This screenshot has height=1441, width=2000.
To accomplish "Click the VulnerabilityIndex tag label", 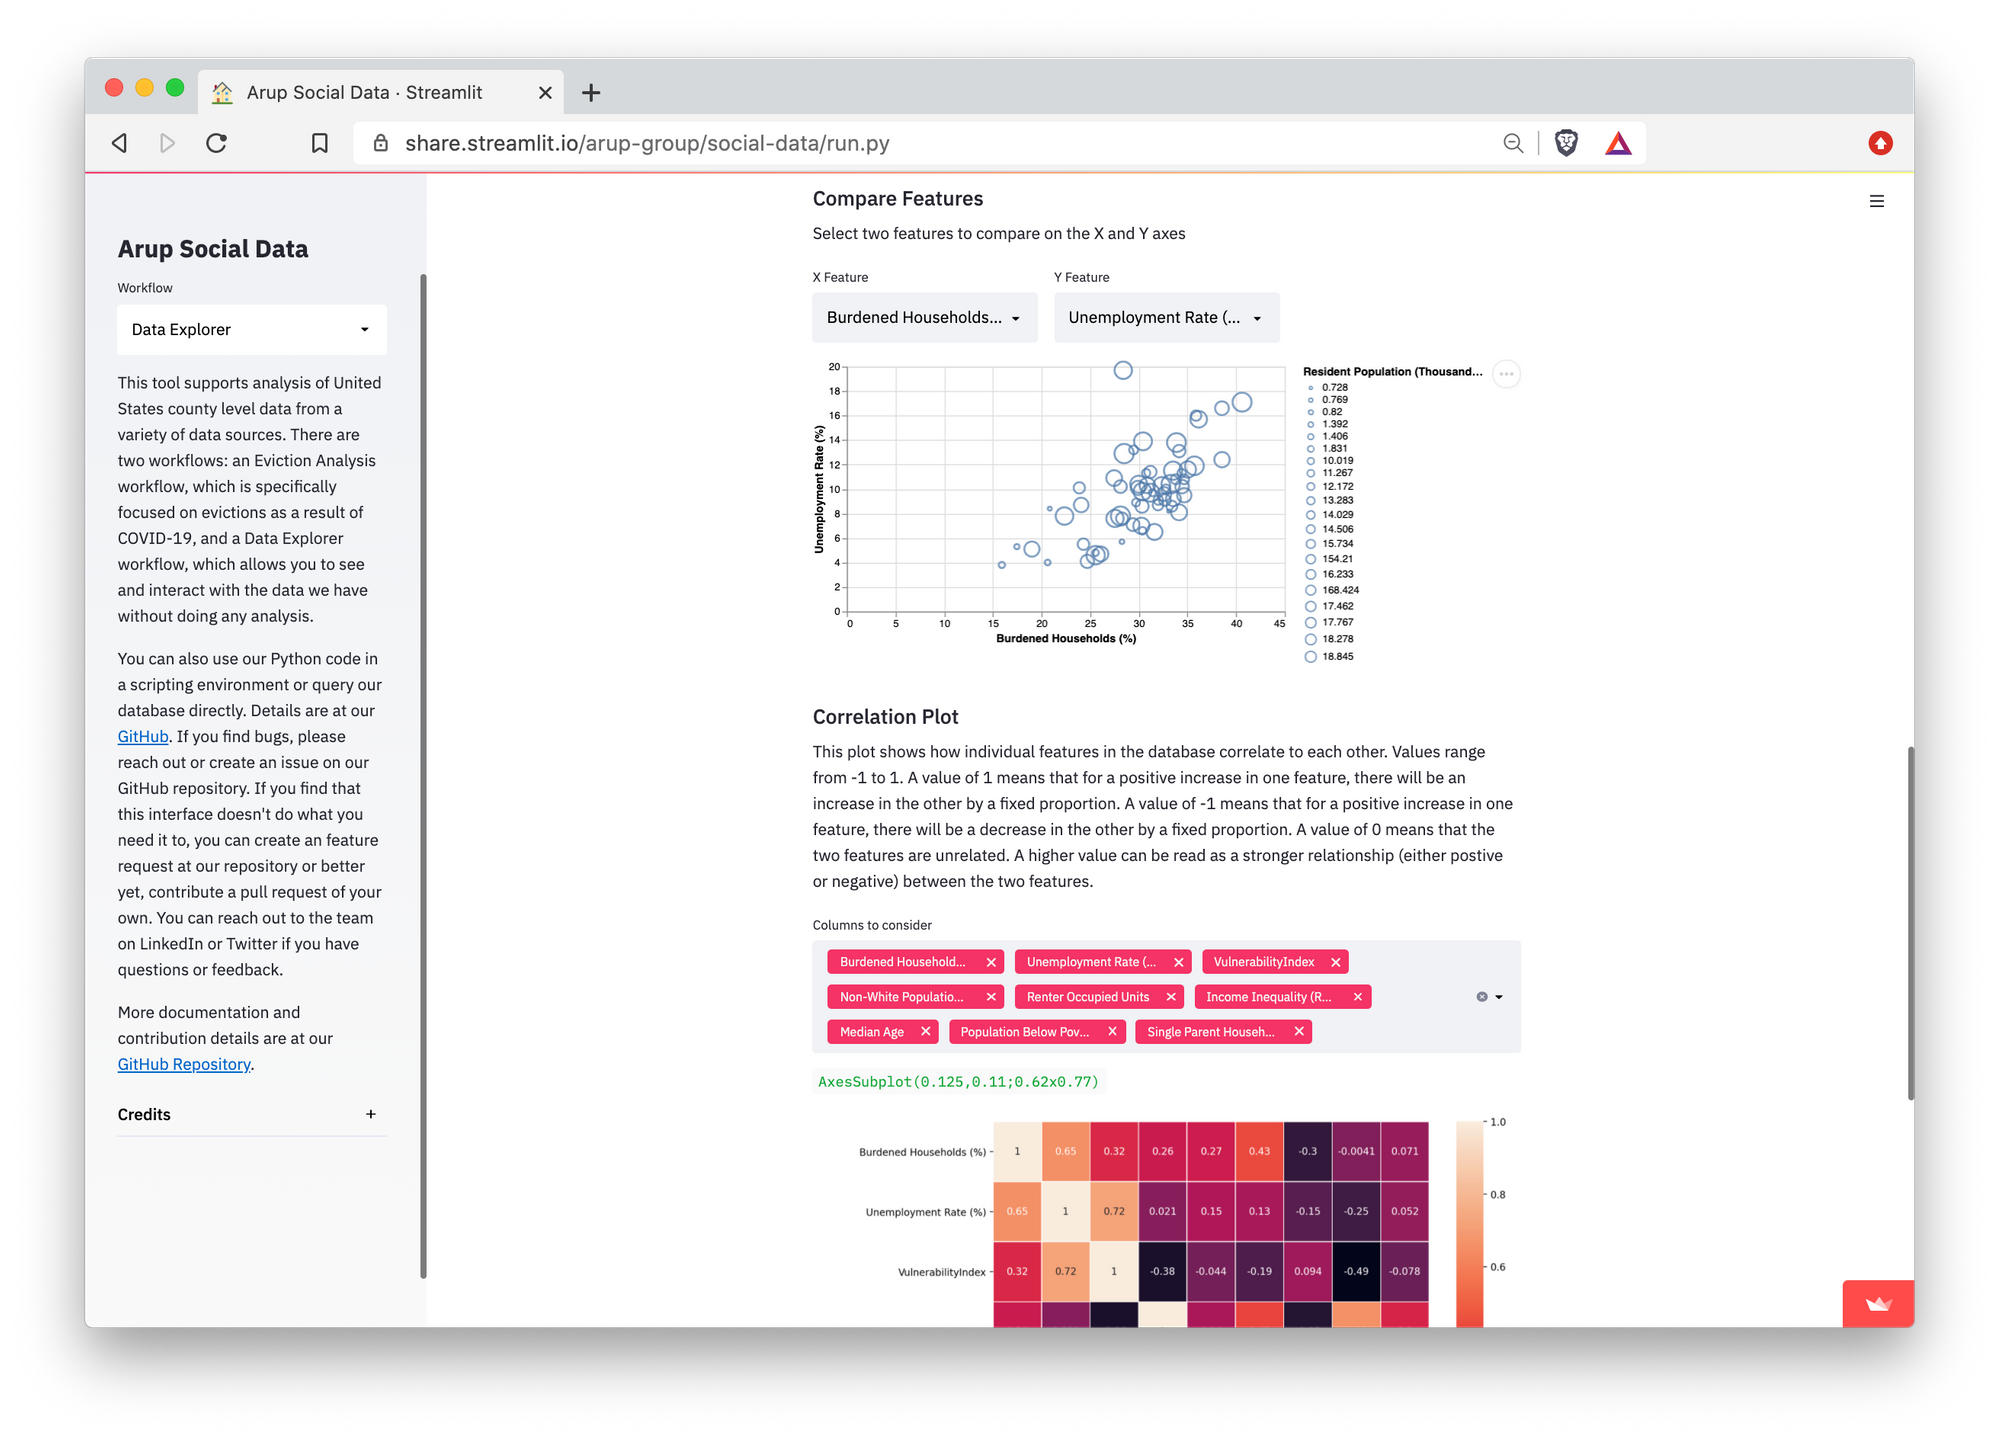I will (x=1263, y=962).
